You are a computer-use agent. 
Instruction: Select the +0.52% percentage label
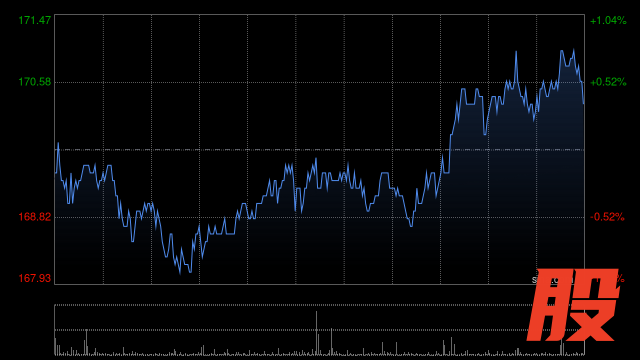point(608,82)
